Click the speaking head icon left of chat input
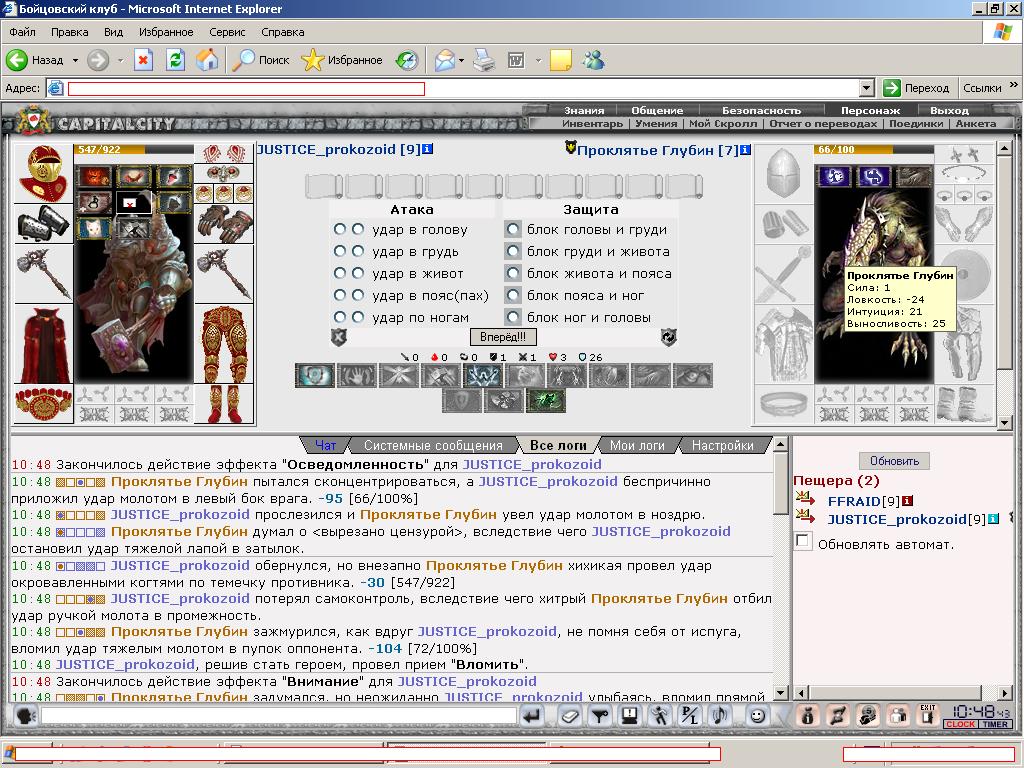The width and height of the screenshot is (1024, 768). (x=26, y=716)
